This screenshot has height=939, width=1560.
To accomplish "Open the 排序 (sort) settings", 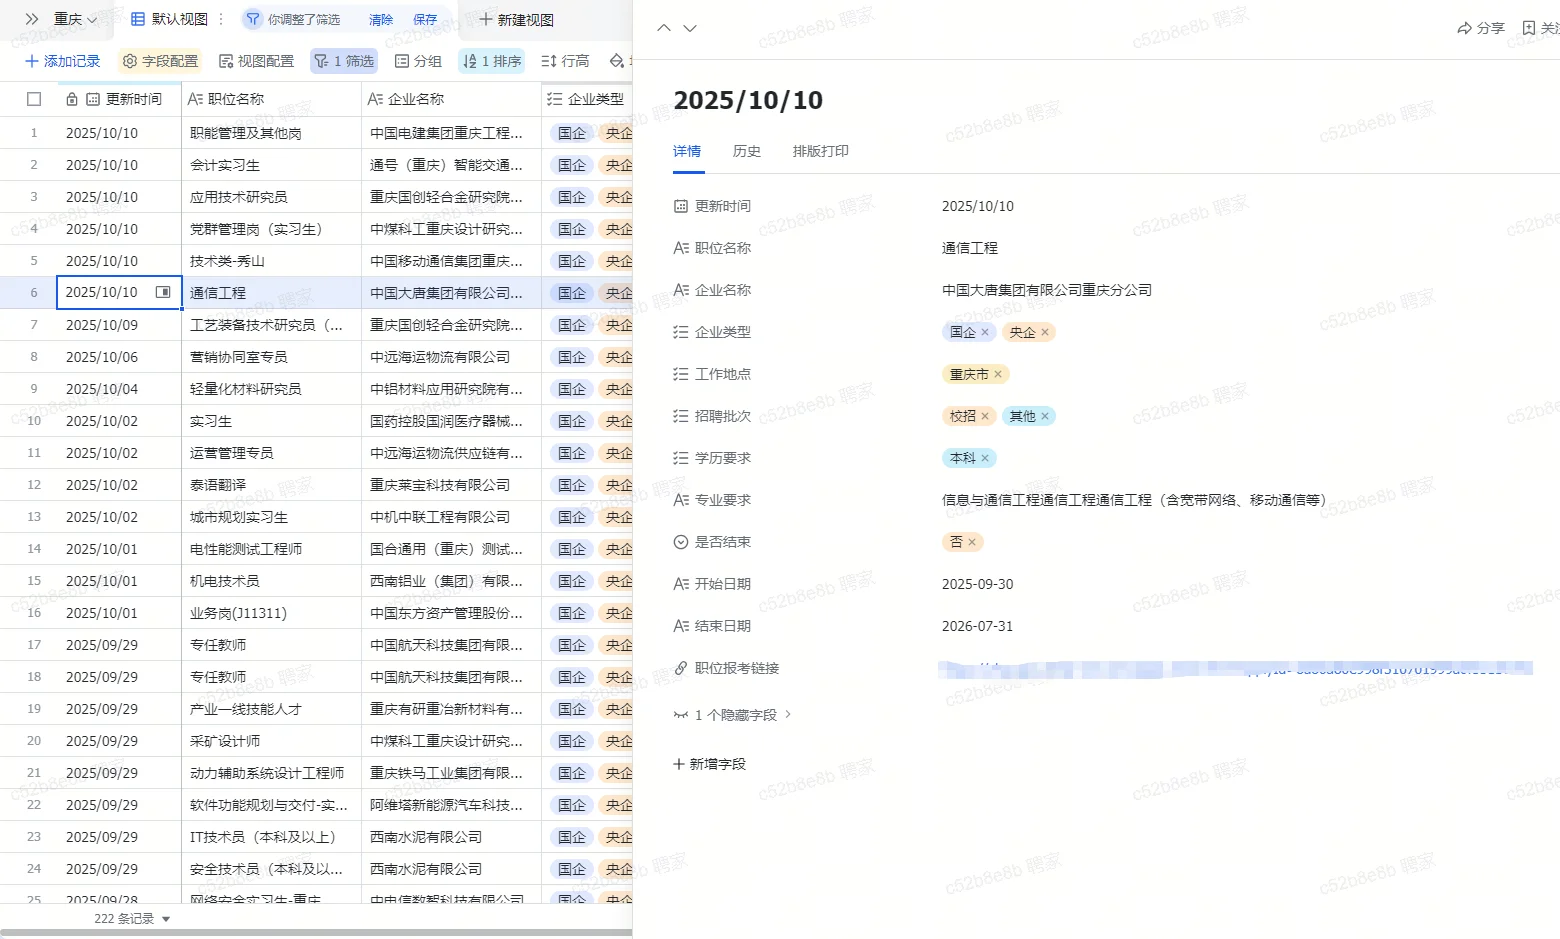I will click(x=491, y=60).
